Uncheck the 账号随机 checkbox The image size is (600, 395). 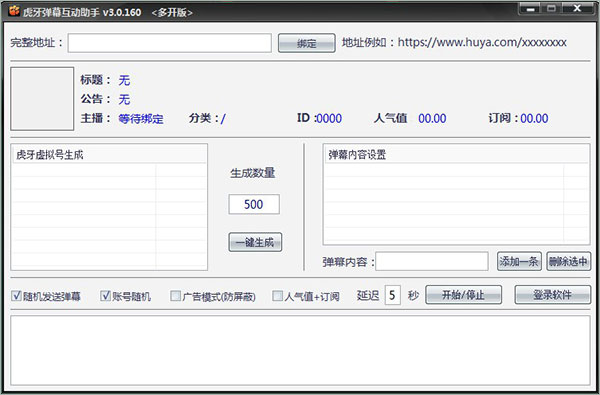tap(105, 295)
